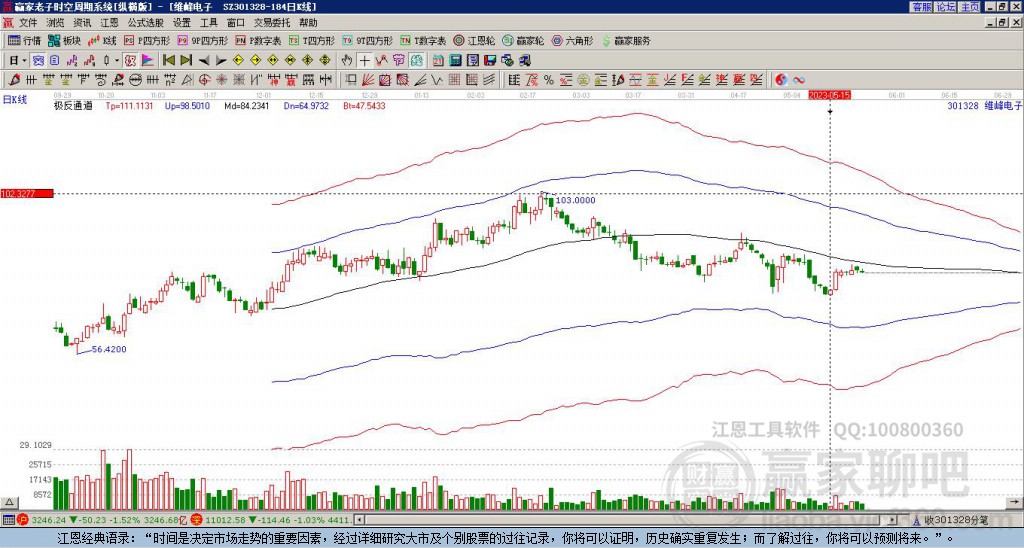Open the 设置 menu

pos(182,23)
